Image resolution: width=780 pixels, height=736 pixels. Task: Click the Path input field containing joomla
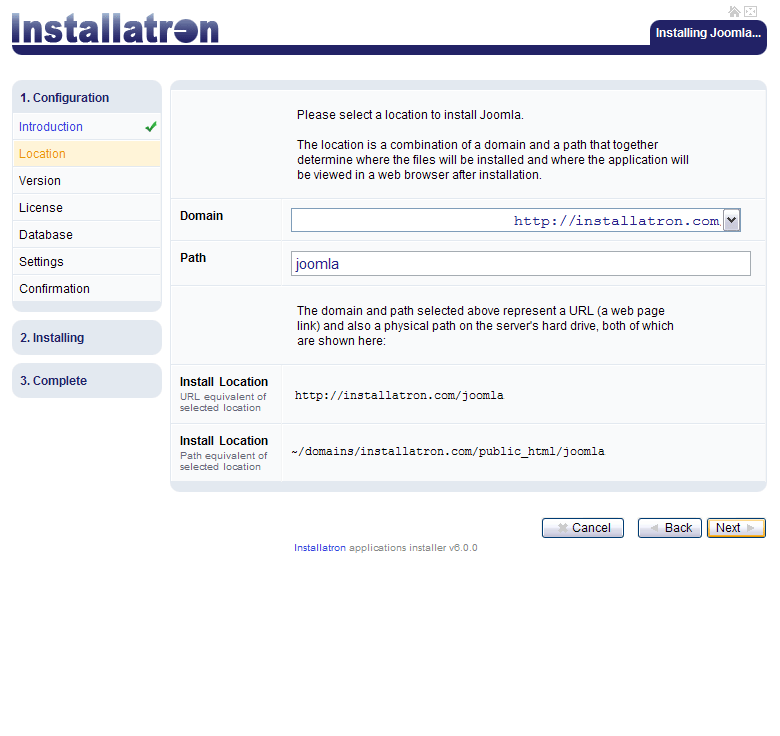pyautogui.click(x=520, y=264)
